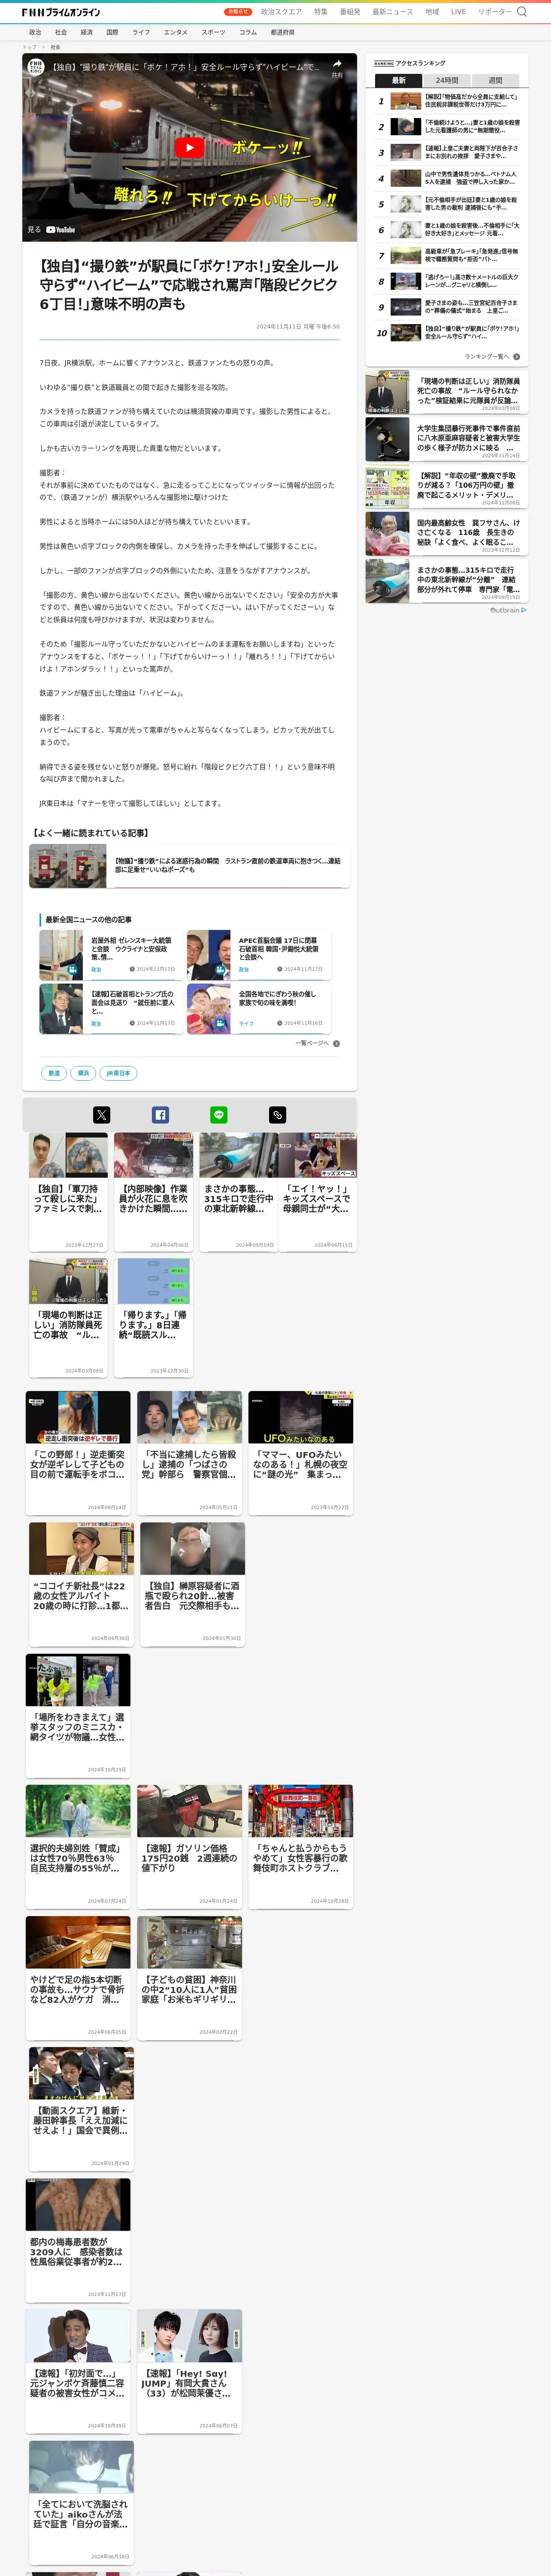
Task: Share the article via LINE
Action: 219,1115
